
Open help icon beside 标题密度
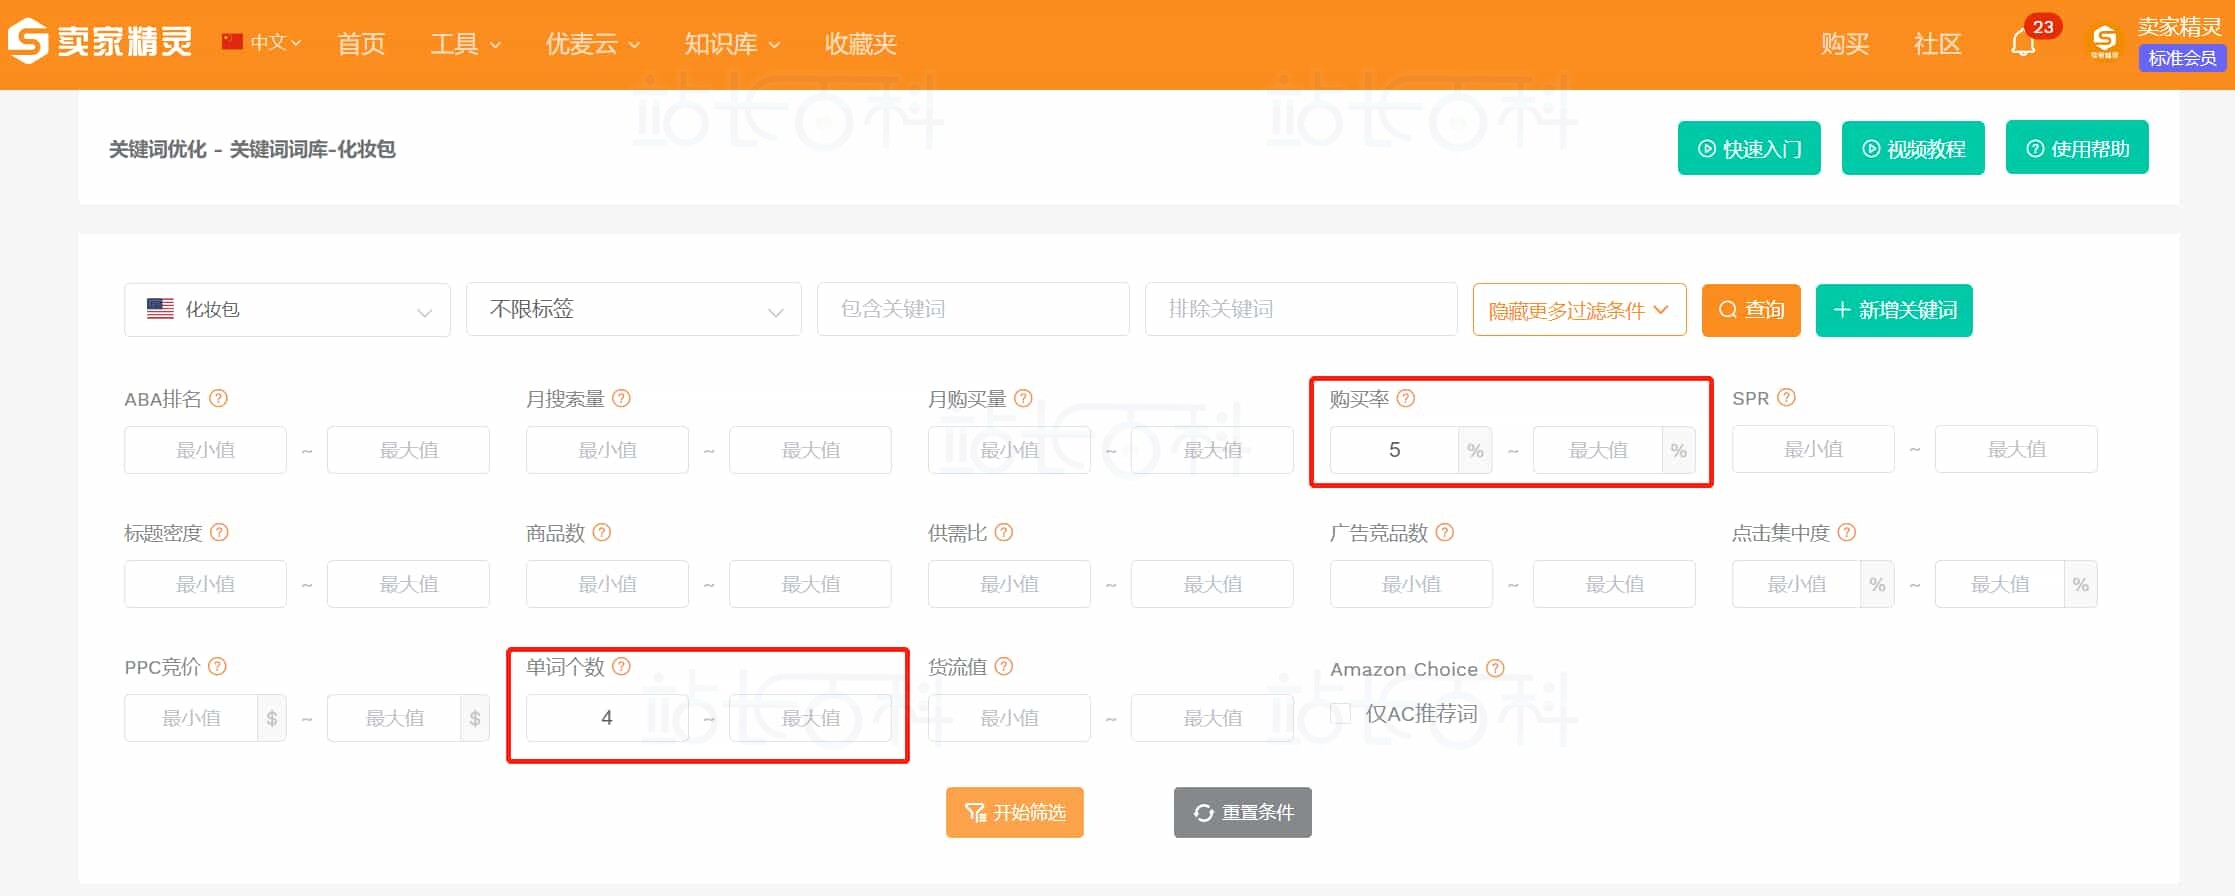coord(219,532)
